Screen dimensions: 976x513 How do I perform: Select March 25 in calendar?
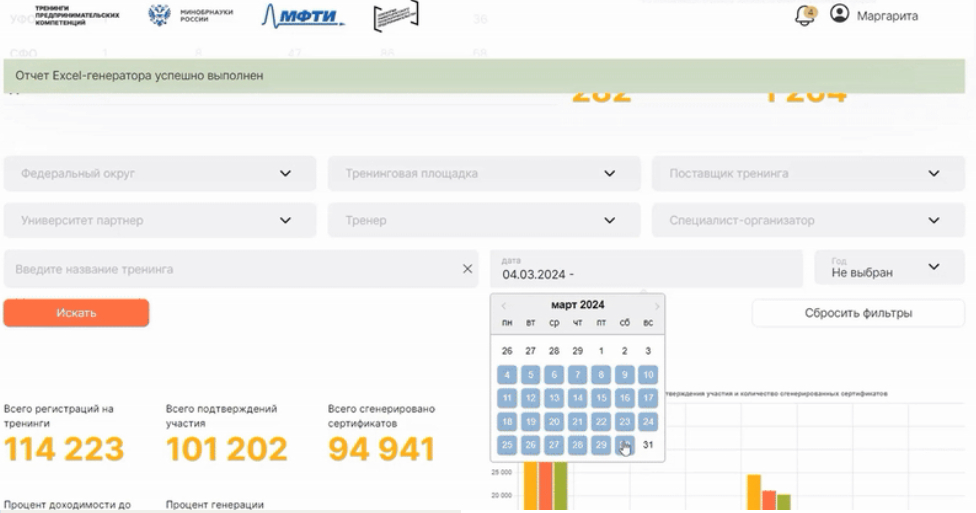coord(507,445)
